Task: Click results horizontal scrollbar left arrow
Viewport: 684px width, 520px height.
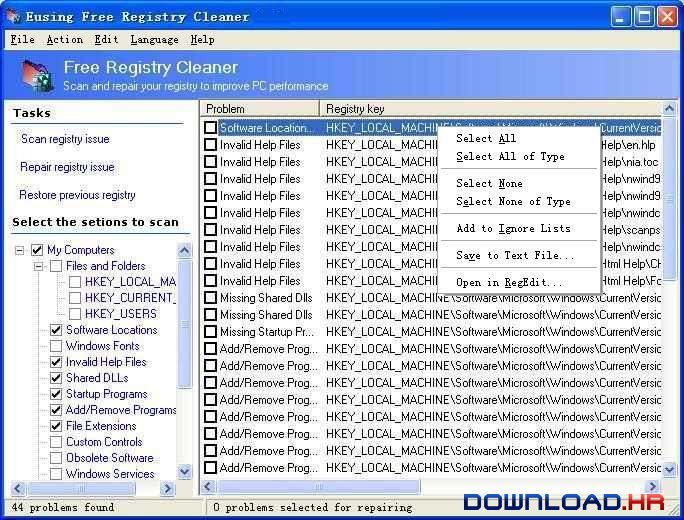Action: click(208, 486)
